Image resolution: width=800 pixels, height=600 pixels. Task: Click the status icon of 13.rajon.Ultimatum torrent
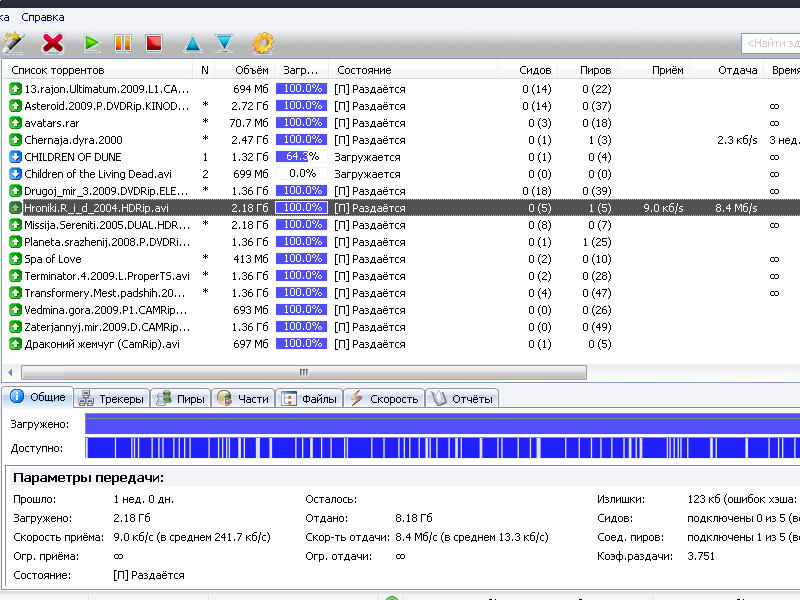pos(15,89)
